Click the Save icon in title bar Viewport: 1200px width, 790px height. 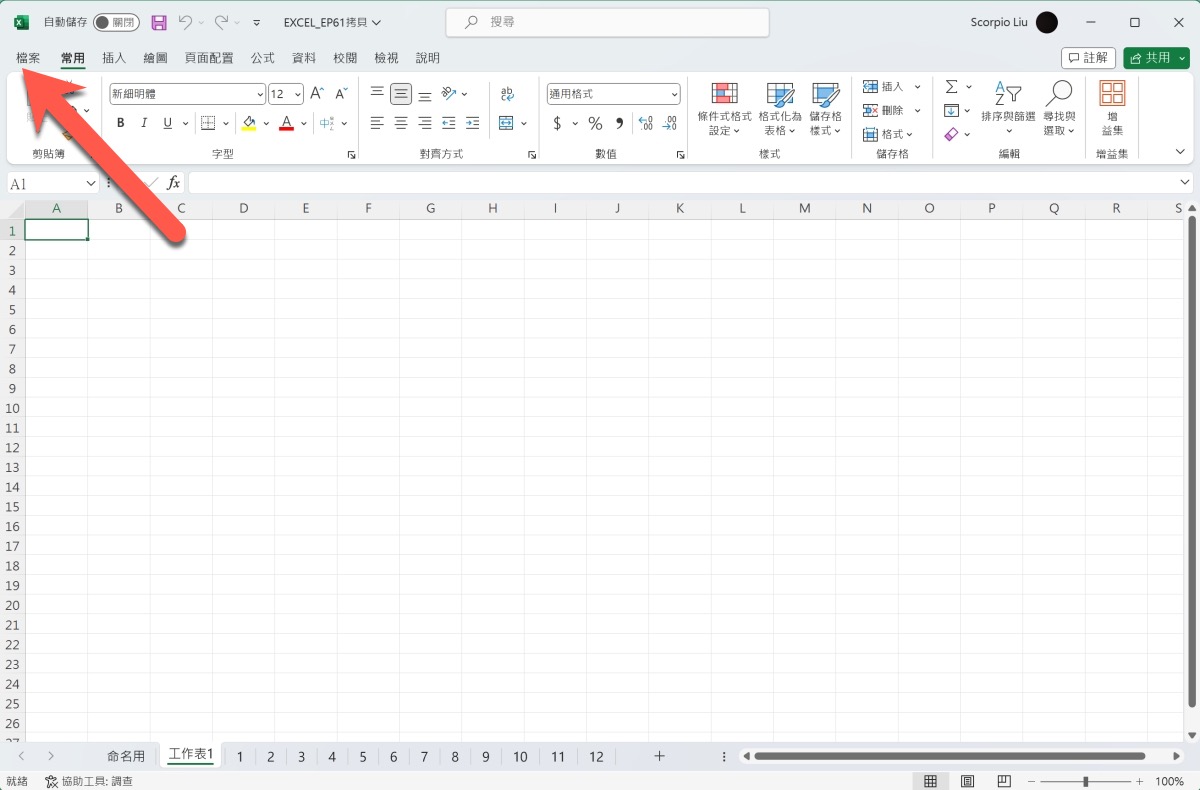click(159, 22)
